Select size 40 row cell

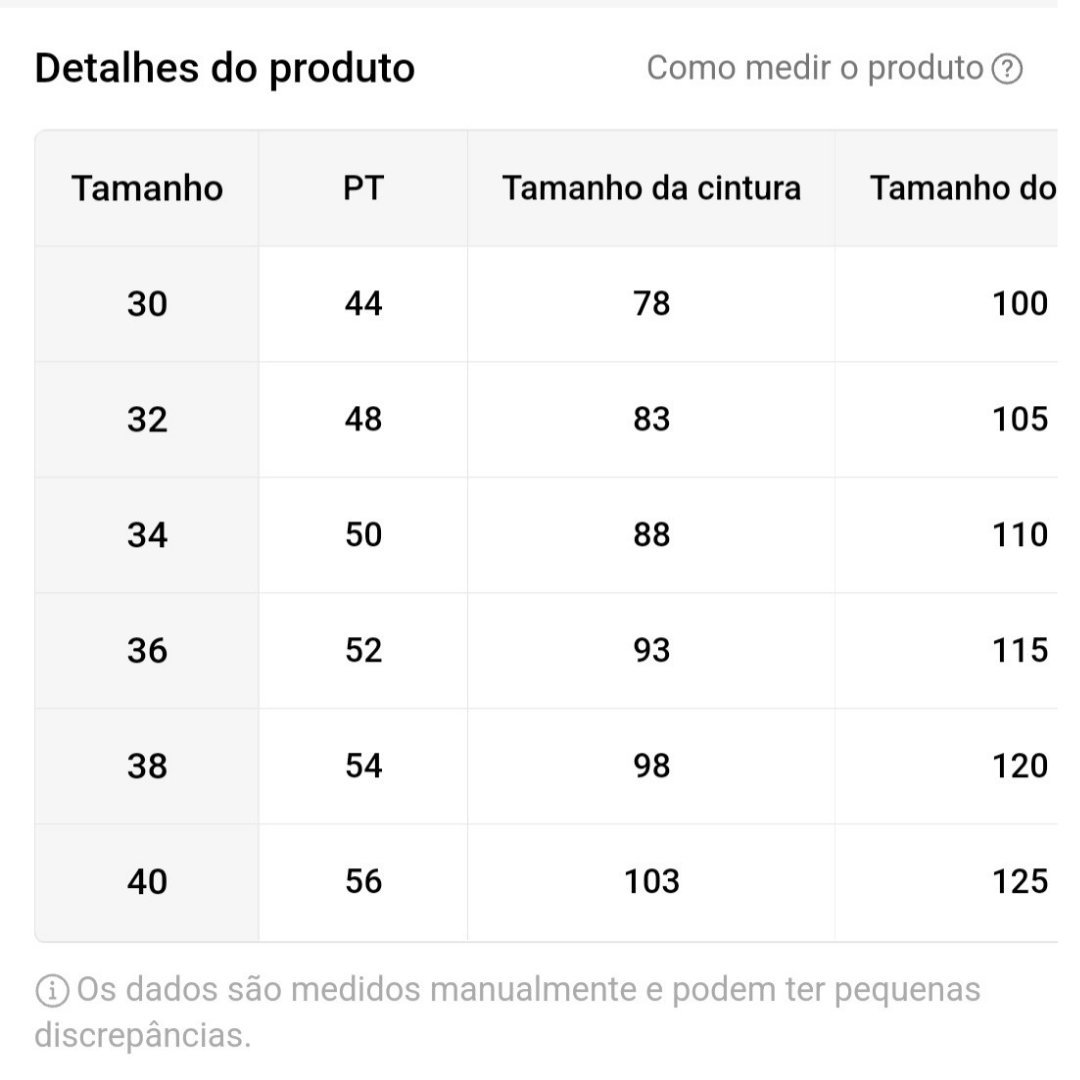[147, 882]
